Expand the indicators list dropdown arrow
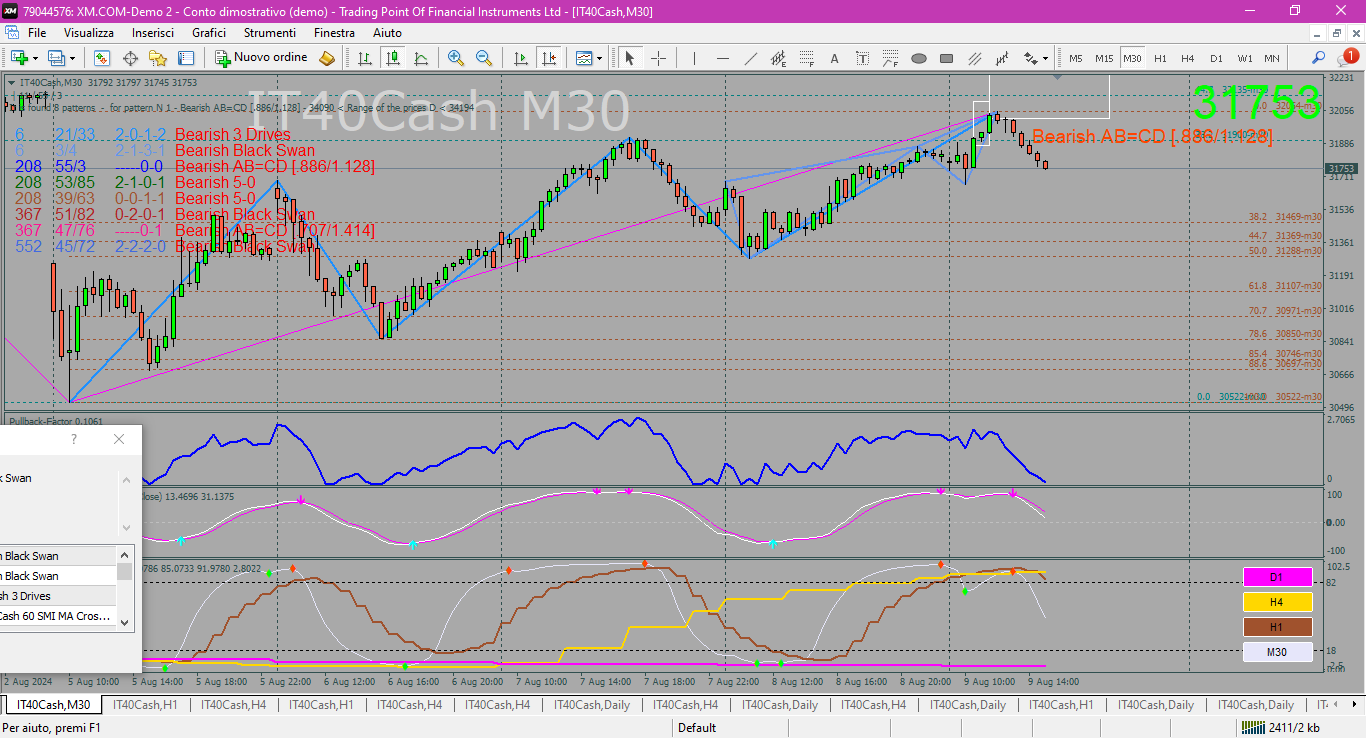 600,58
